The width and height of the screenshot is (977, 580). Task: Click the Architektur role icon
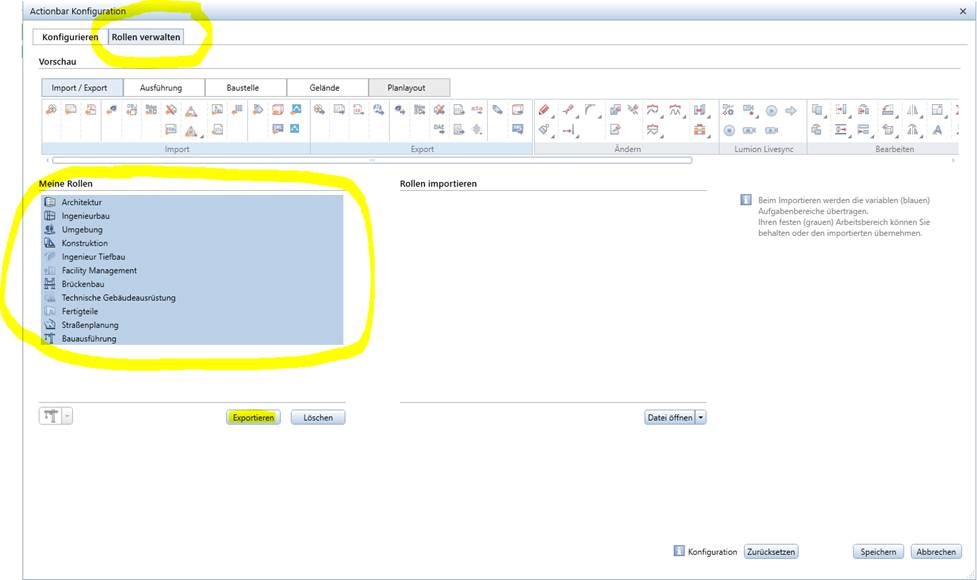tap(51, 202)
